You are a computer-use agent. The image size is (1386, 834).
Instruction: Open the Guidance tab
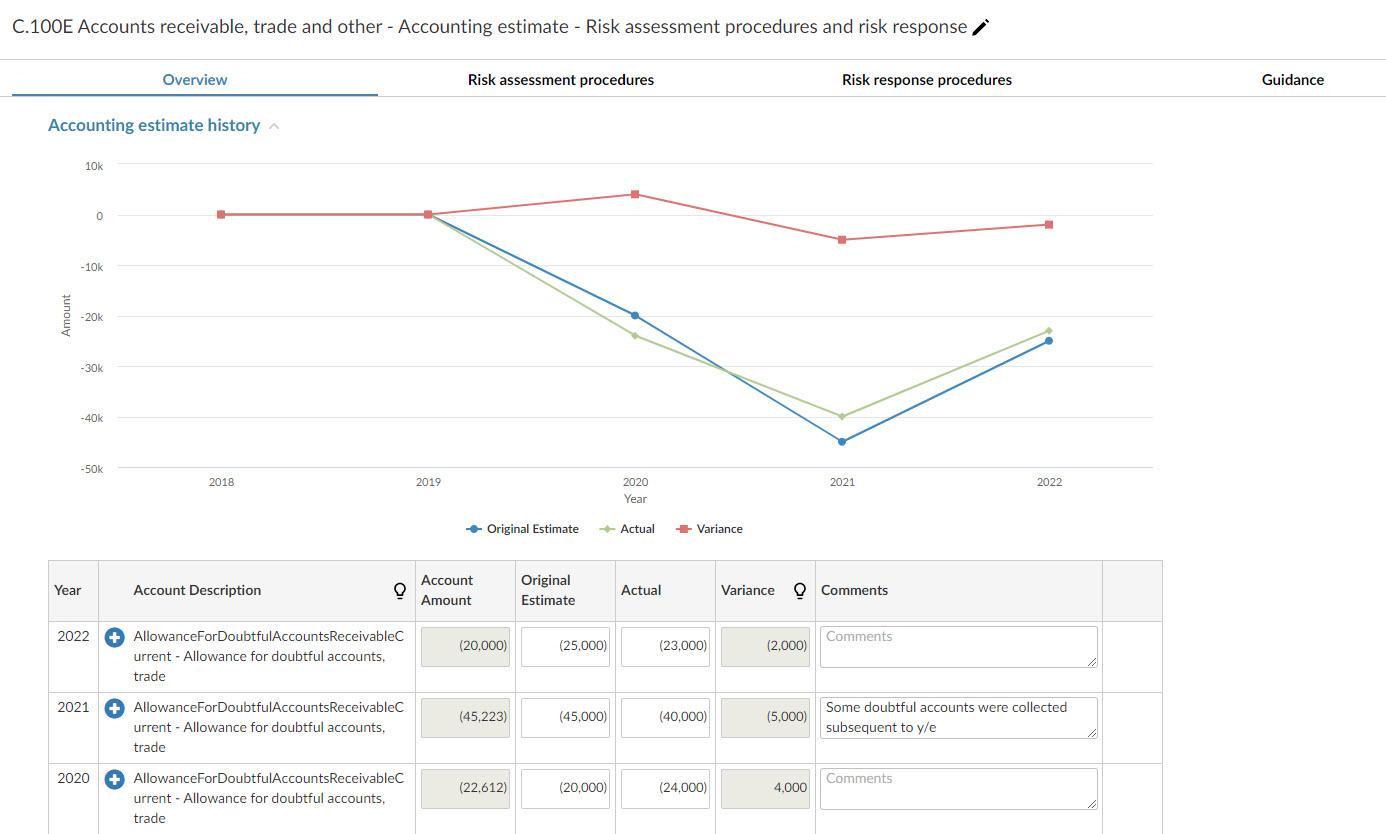coord(1292,79)
